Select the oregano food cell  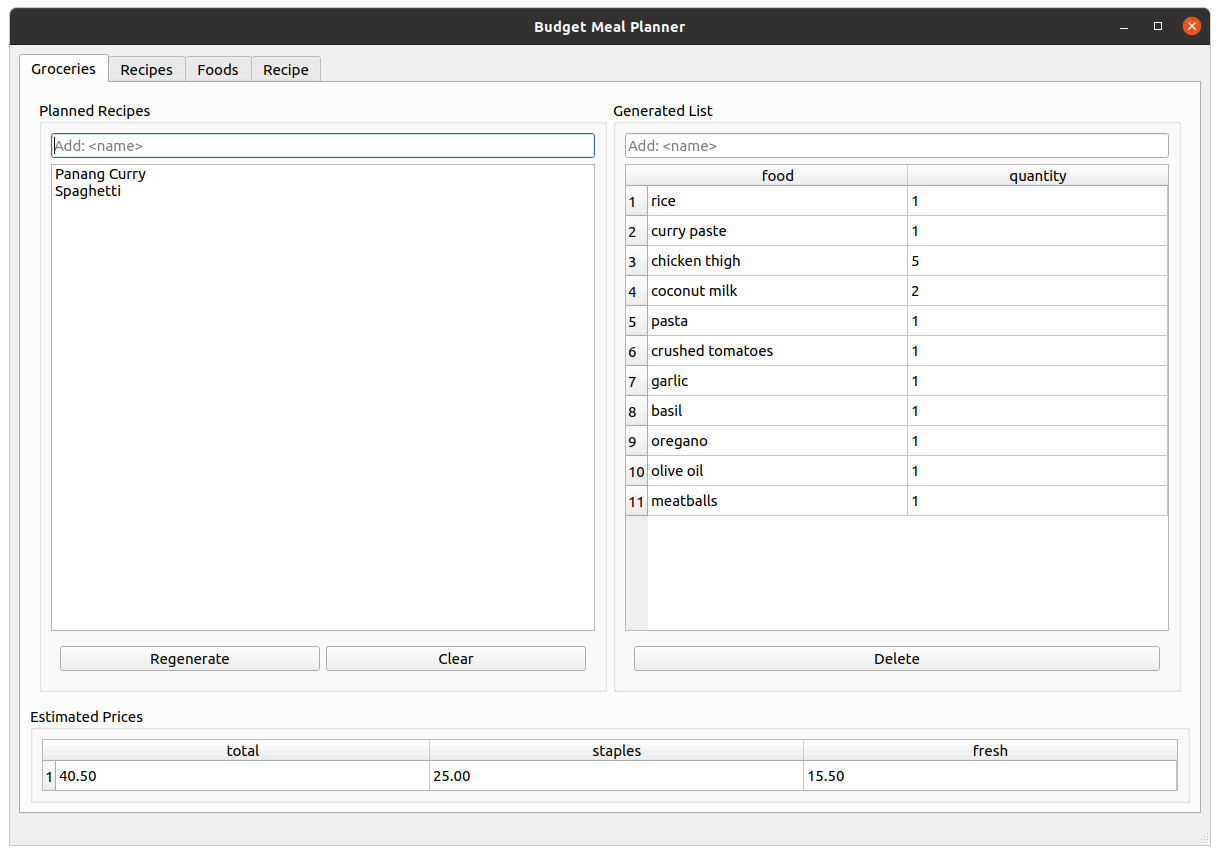tap(777, 441)
